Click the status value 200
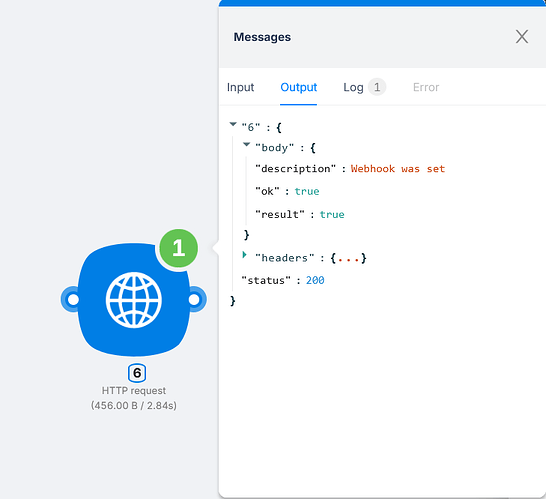 315,280
